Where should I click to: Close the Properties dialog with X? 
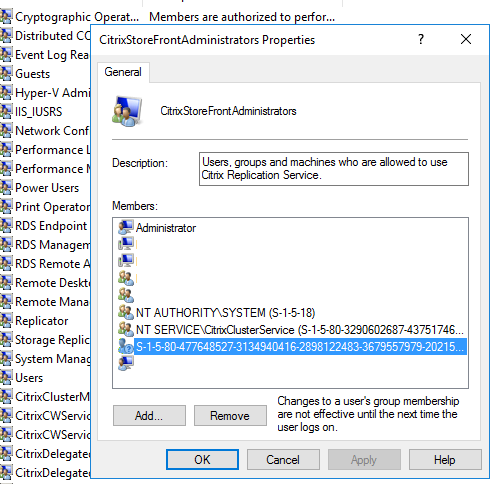pyautogui.click(x=466, y=39)
